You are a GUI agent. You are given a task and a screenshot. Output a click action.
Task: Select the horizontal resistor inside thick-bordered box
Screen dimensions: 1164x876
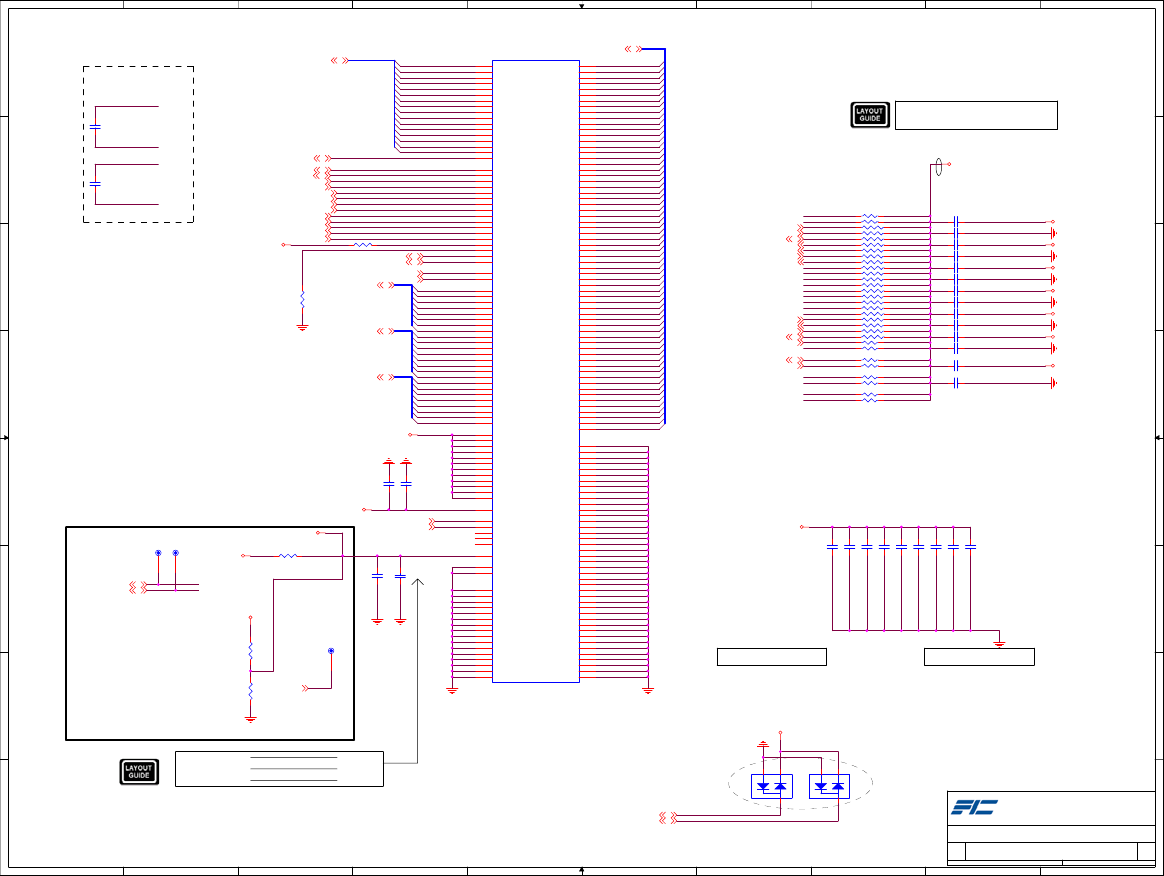pyautogui.click(x=288, y=556)
